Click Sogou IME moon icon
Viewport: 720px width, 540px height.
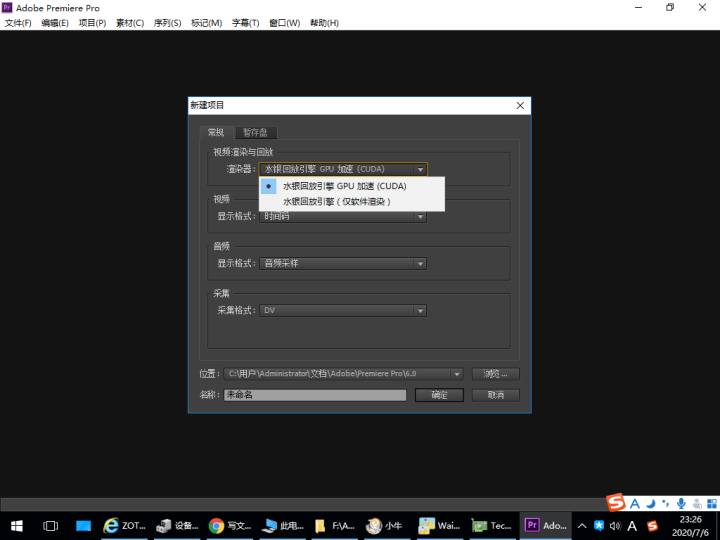[x=650, y=504]
